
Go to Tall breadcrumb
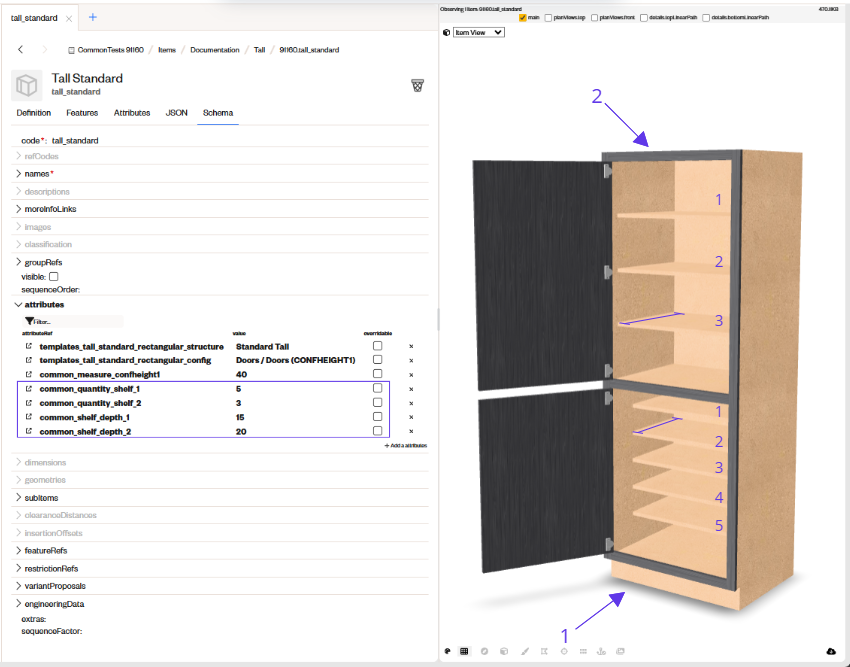pos(259,50)
